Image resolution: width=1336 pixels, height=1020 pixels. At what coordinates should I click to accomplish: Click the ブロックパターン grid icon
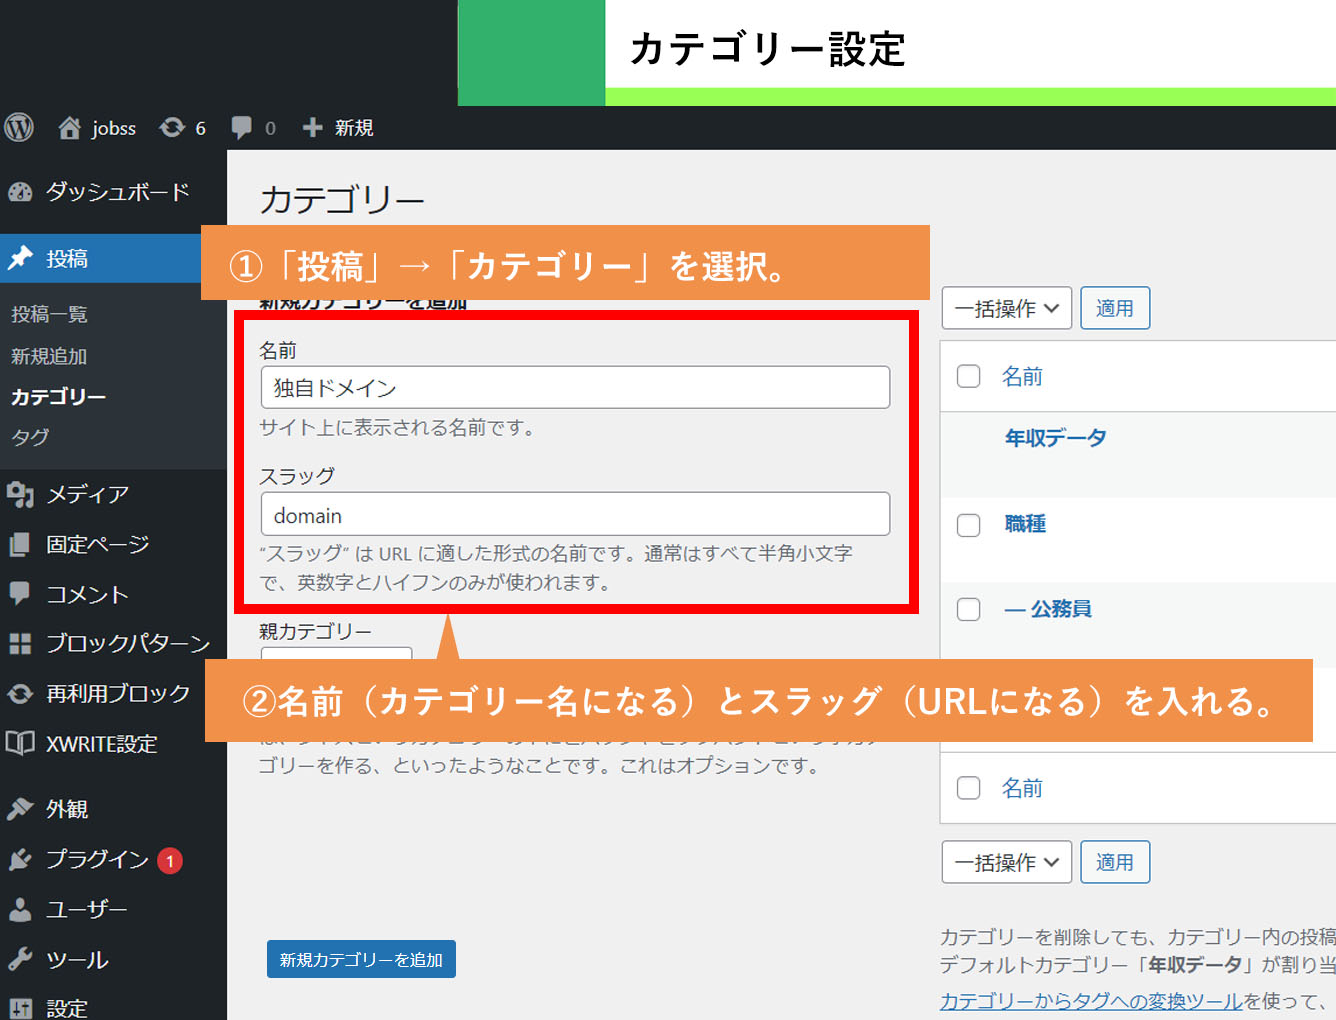pos(20,643)
